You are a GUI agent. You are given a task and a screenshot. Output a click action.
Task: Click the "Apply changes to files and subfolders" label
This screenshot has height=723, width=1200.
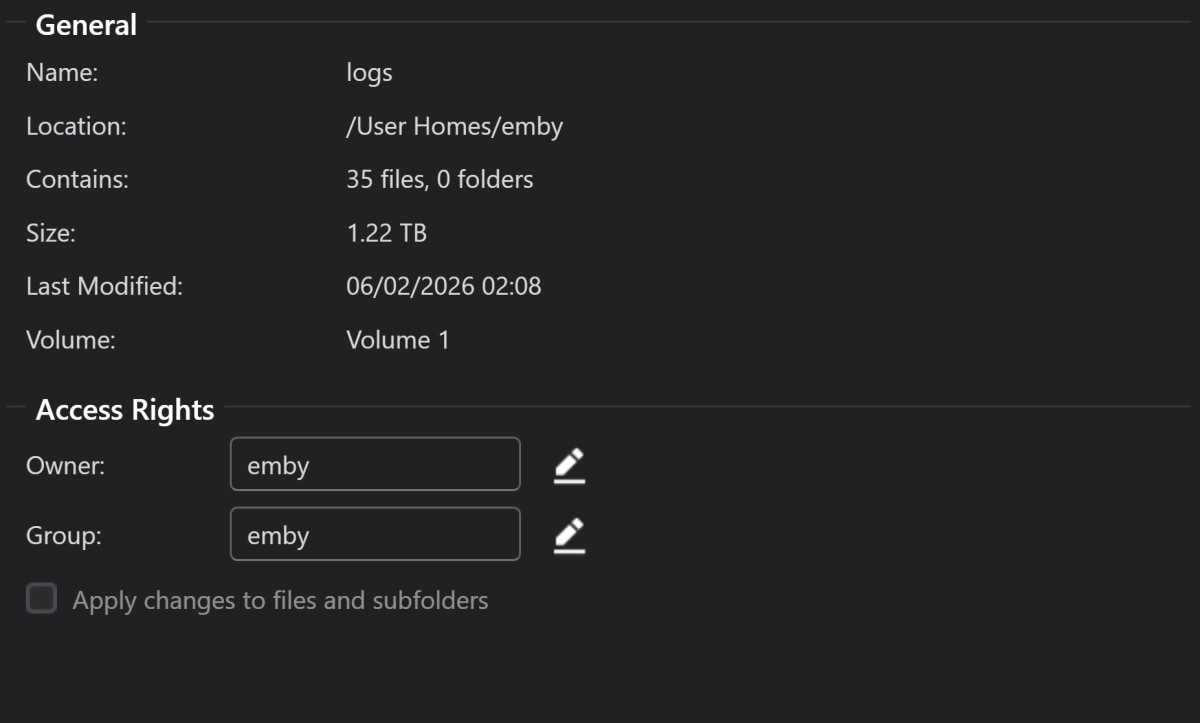point(280,601)
